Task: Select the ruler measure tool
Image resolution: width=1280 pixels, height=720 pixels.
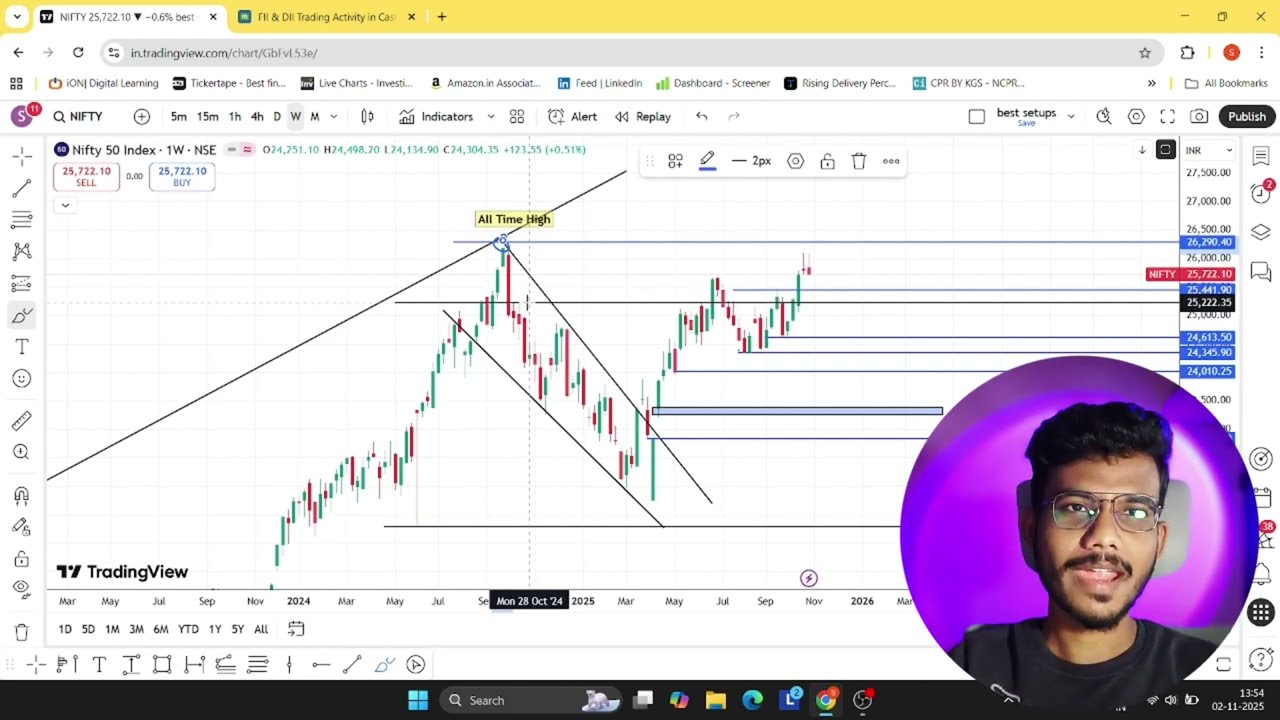Action: (x=21, y=421)
